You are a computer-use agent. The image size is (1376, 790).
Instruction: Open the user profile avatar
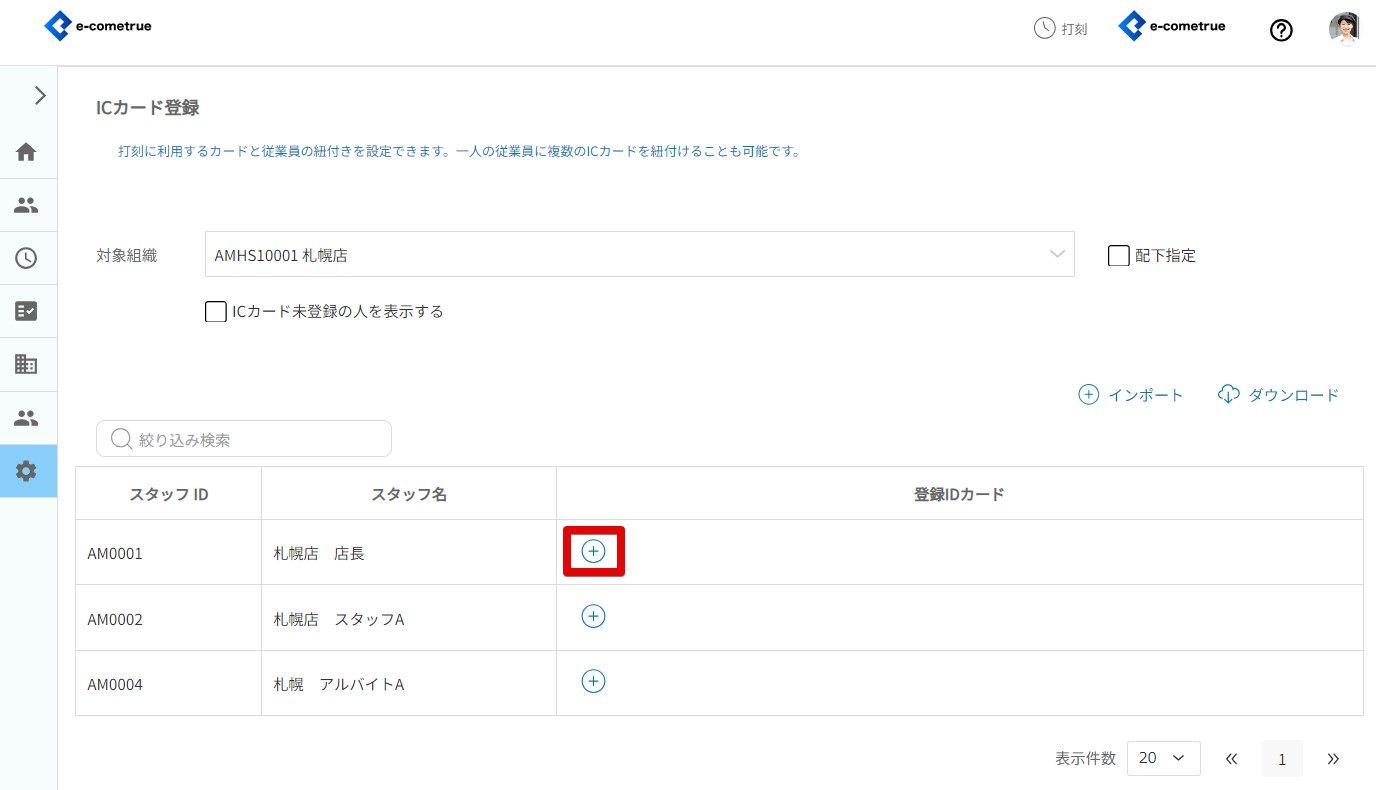(1344, 29)
